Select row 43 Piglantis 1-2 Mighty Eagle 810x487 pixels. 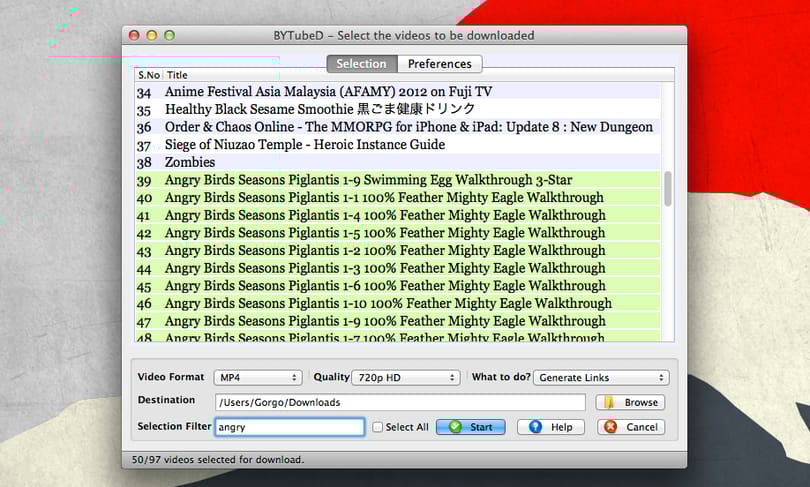click(398, 250)
